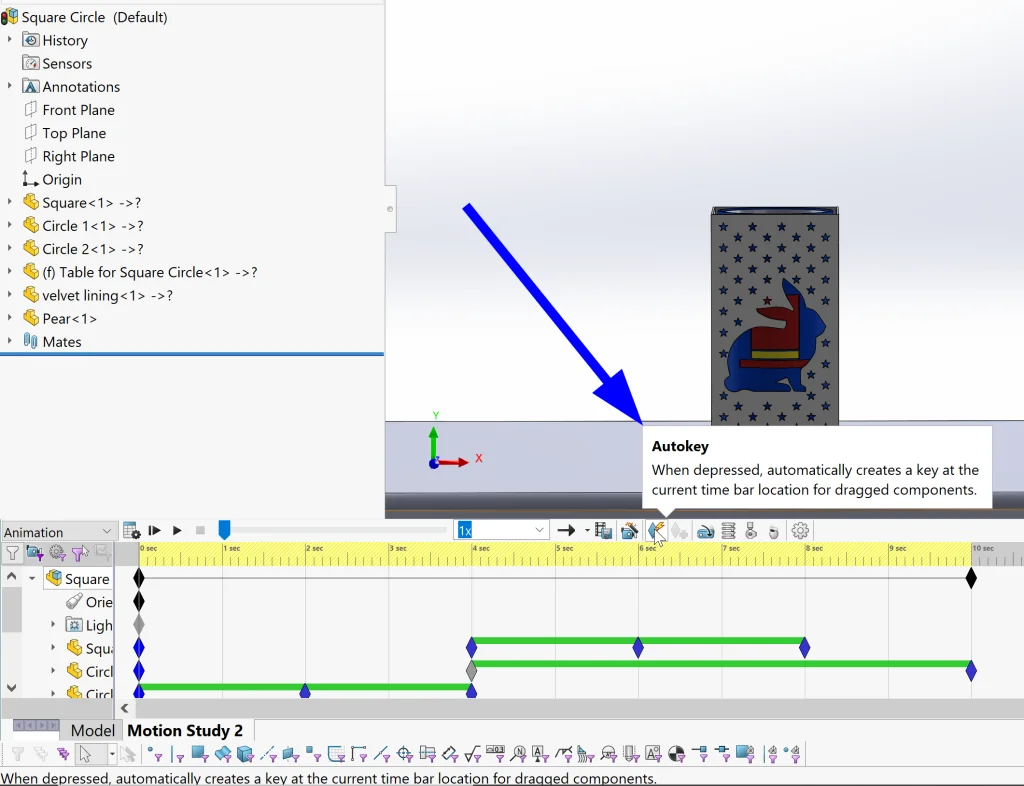Click Square key point at 8 sec
The height and width of the screenshot is (786, 1024).
click(x=805, y=648)
